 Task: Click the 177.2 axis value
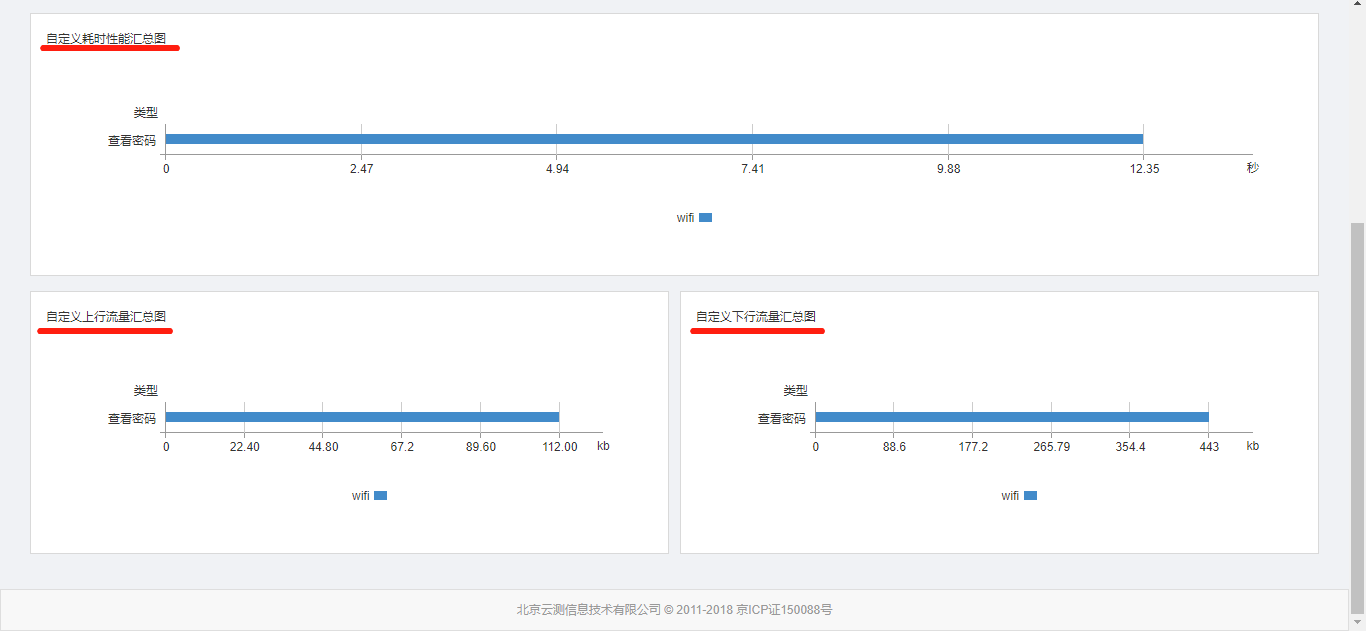973,447
